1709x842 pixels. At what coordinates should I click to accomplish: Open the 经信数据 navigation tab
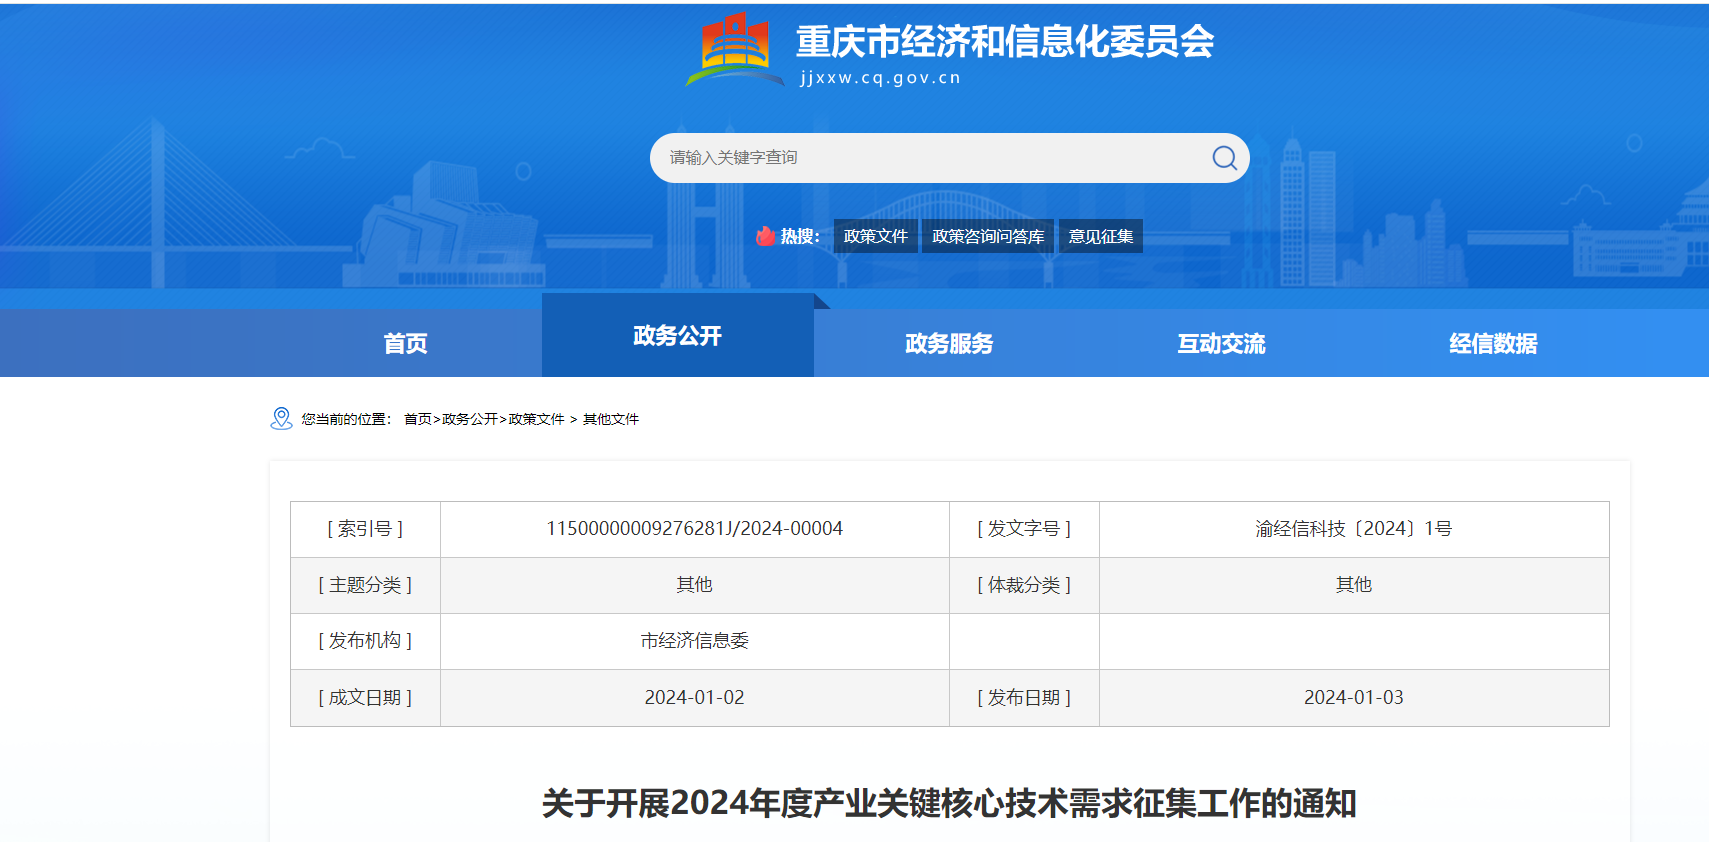pyautogui.click(x=1493, y=343)
